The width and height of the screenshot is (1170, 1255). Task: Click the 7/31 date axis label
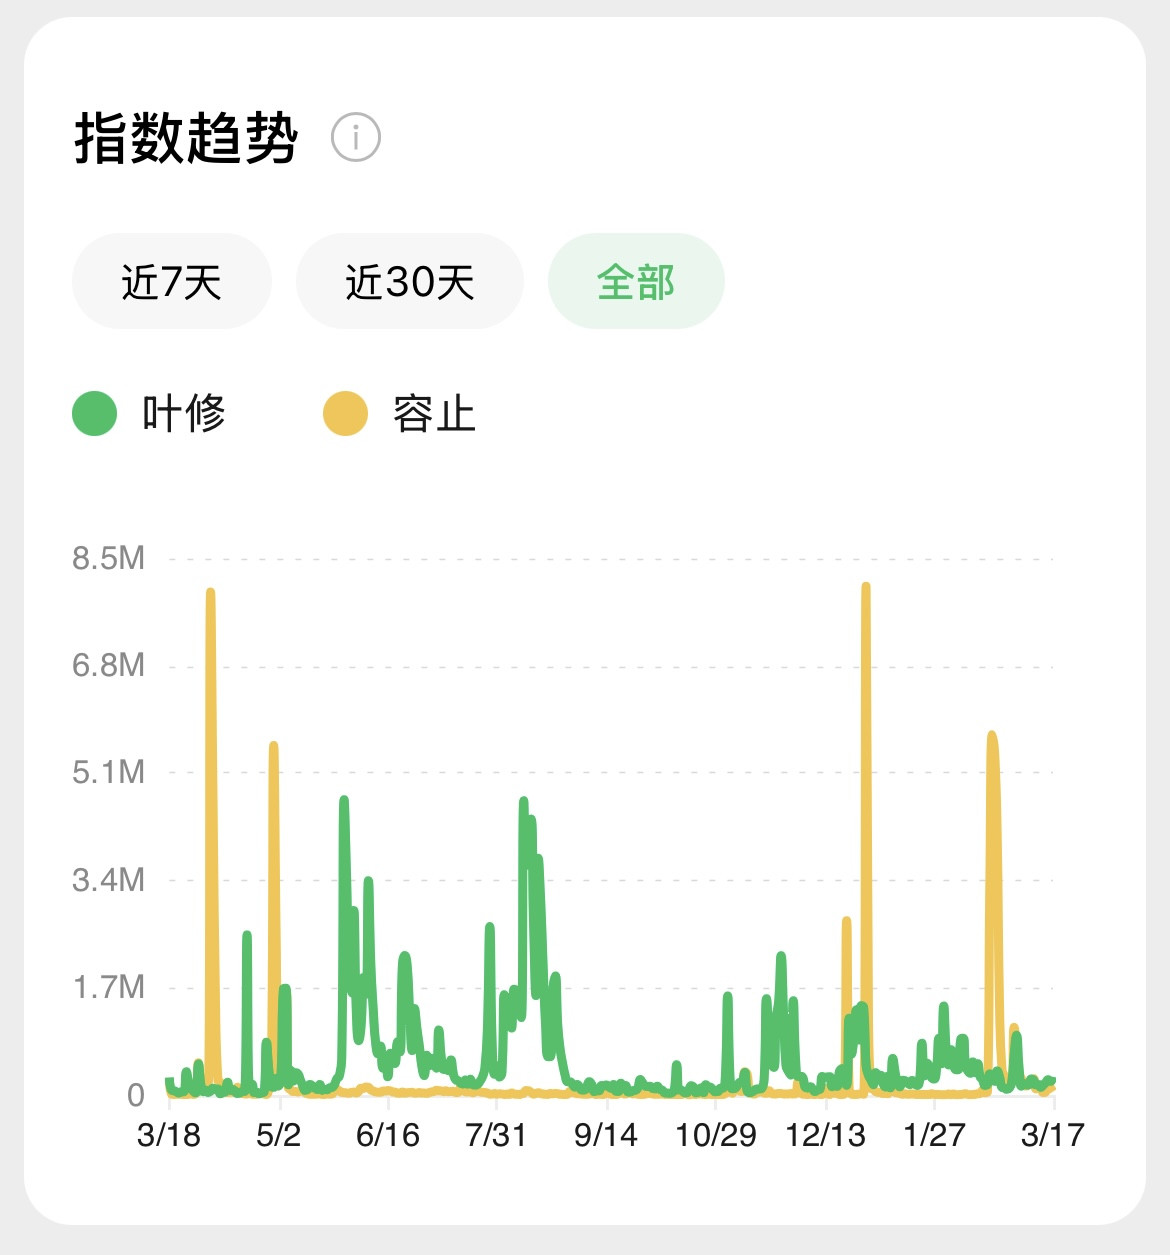click(497, 1135)
